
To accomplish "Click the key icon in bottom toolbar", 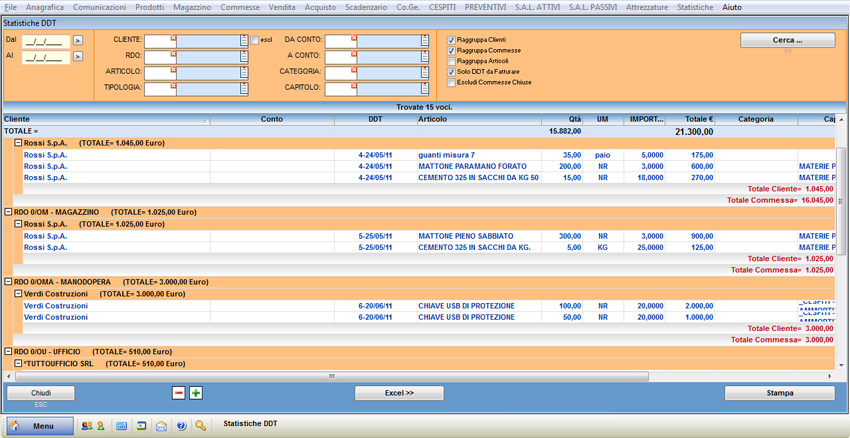I will [x=201, y=426].
